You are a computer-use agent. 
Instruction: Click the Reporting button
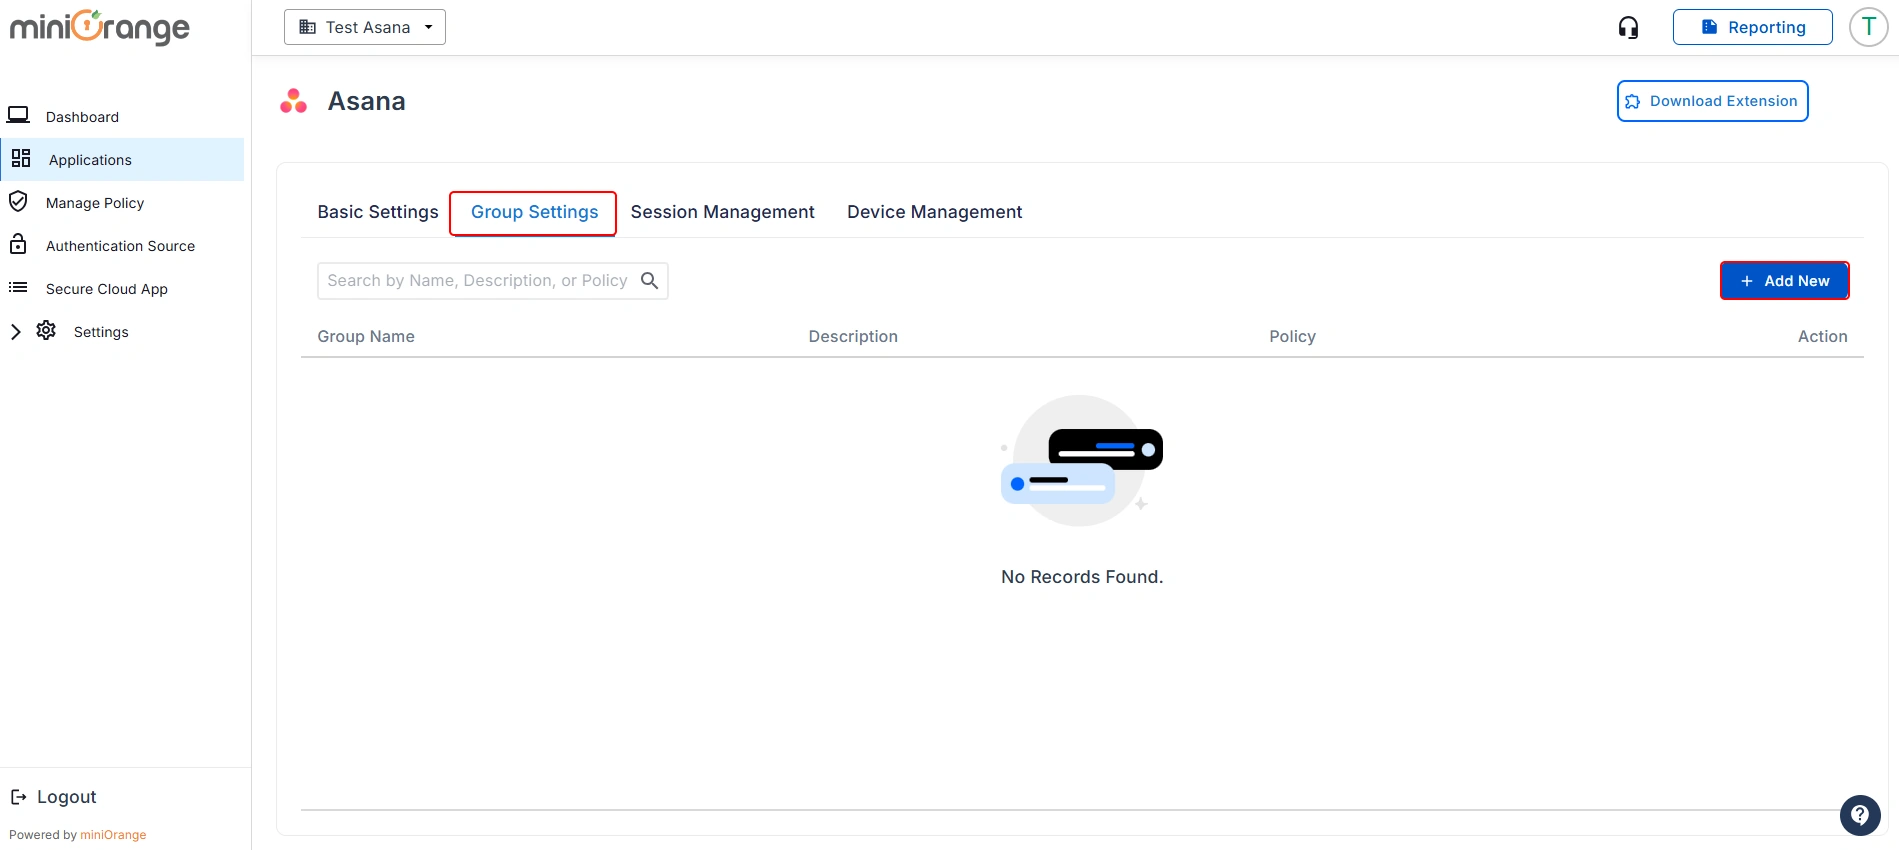pyautogui.click(x=1752, y=27)
